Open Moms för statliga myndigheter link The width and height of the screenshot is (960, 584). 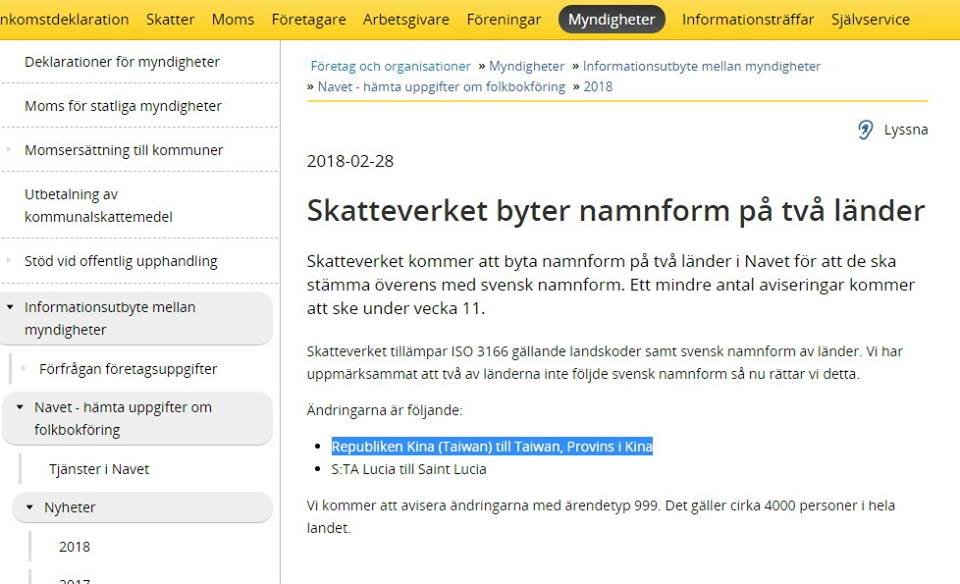pos(123,106)
